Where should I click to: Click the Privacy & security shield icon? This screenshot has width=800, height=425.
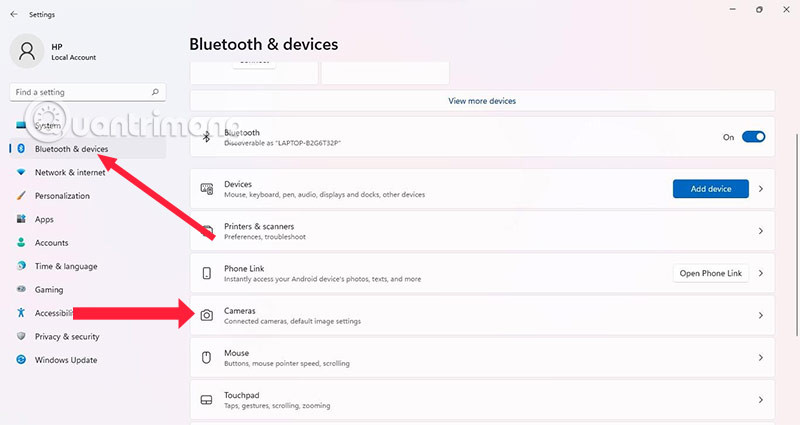click(21, 336)
